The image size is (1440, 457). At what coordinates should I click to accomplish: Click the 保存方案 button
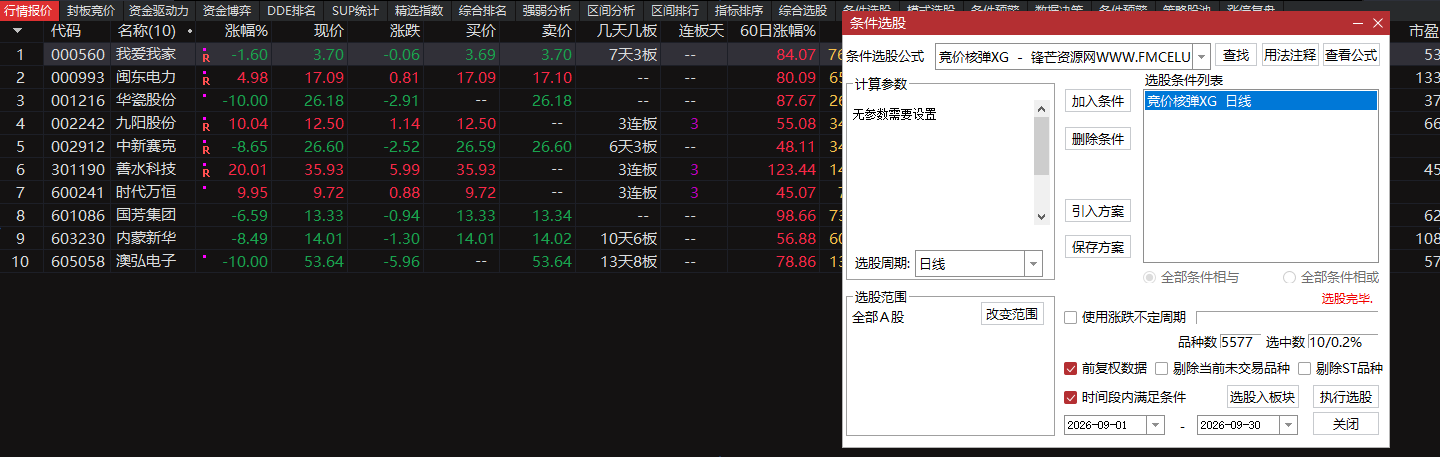pyautogui.click(x=1098, y=247)
